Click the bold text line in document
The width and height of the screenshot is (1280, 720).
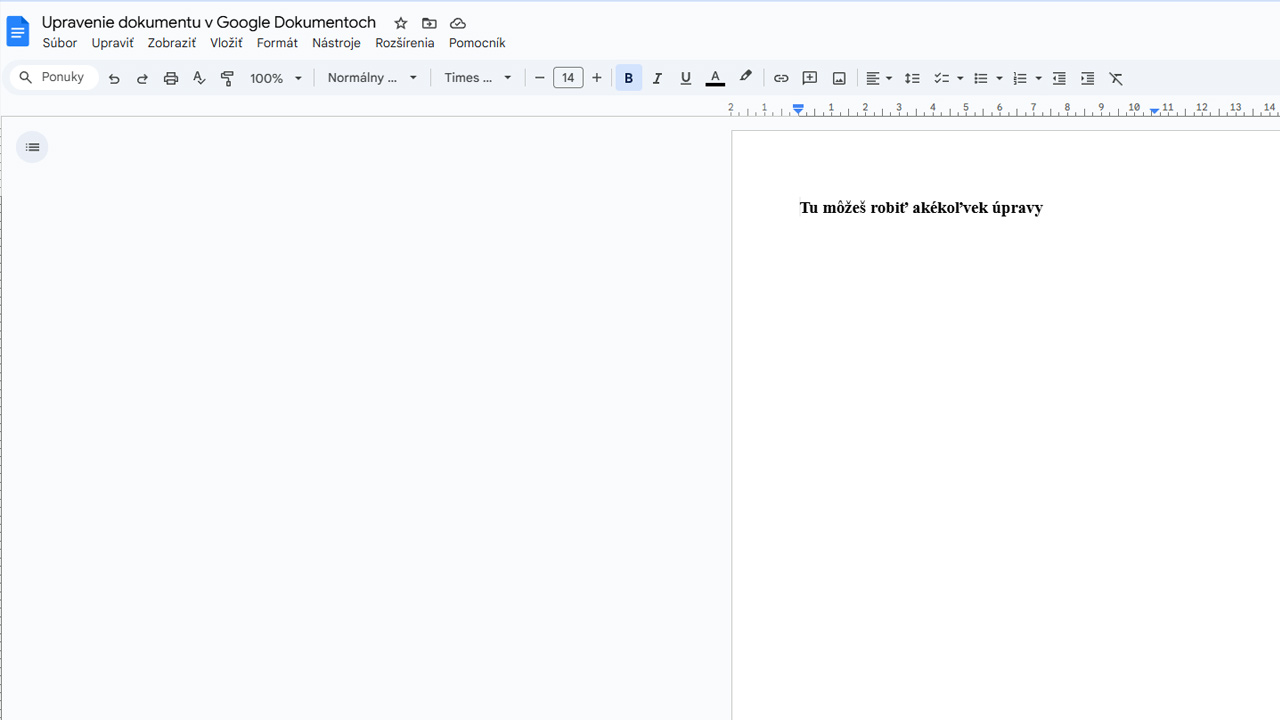click(x=921, y=208)
